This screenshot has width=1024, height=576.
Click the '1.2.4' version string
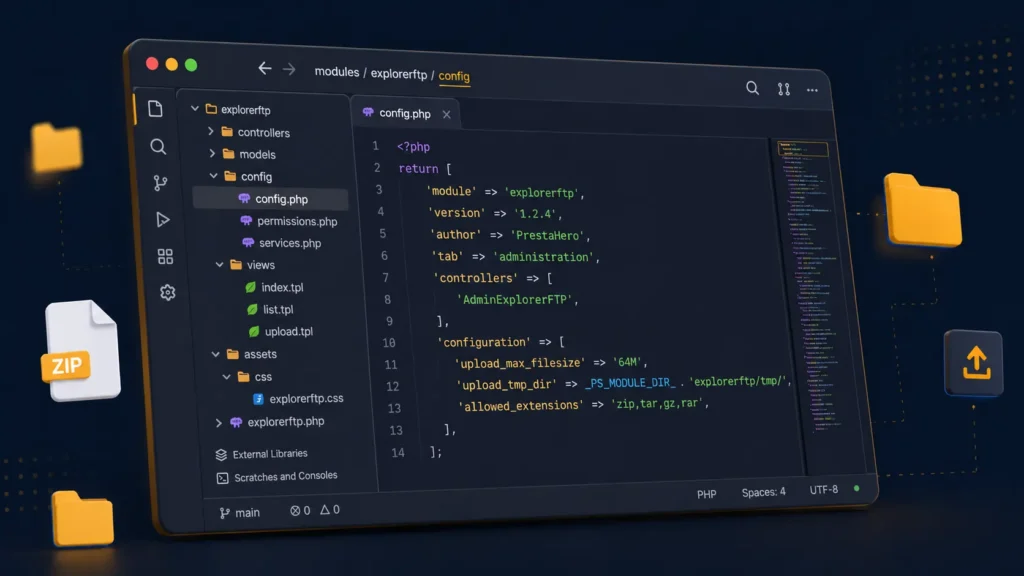535,214
